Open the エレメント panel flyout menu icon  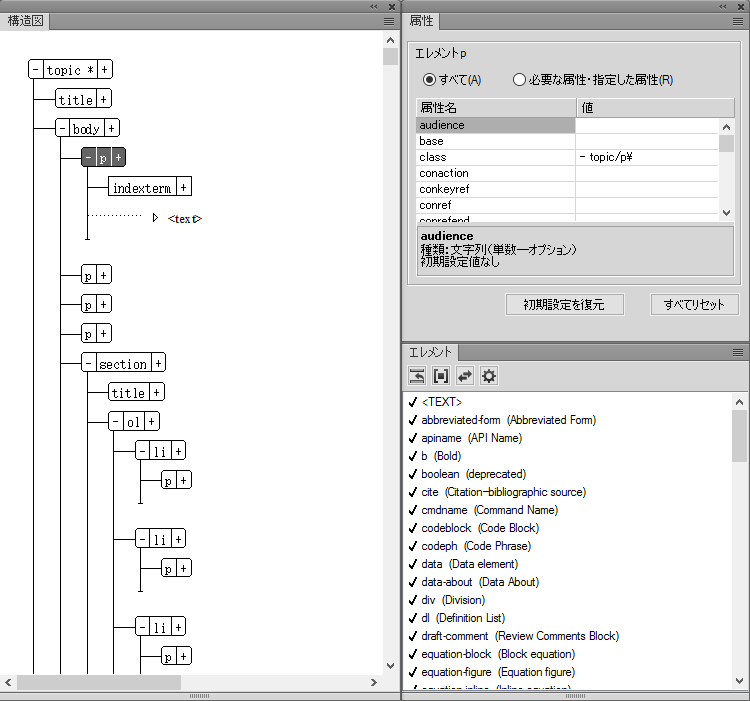(738, 352)
